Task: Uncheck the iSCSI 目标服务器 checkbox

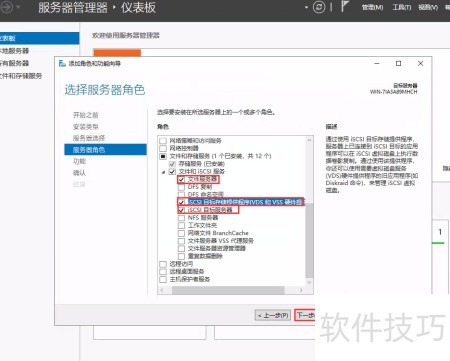Action: click(x=181, y=210)
